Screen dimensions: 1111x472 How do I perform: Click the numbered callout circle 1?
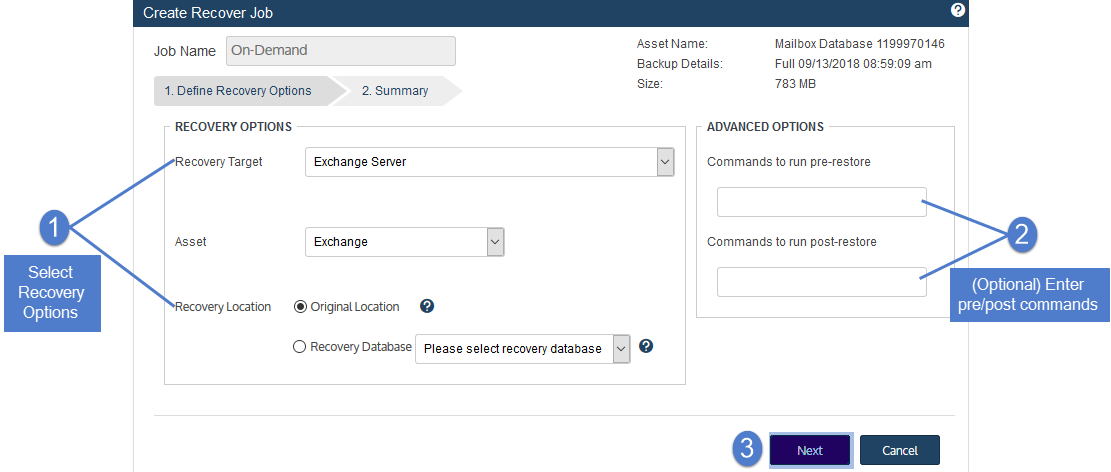click(x=55, y=228)
